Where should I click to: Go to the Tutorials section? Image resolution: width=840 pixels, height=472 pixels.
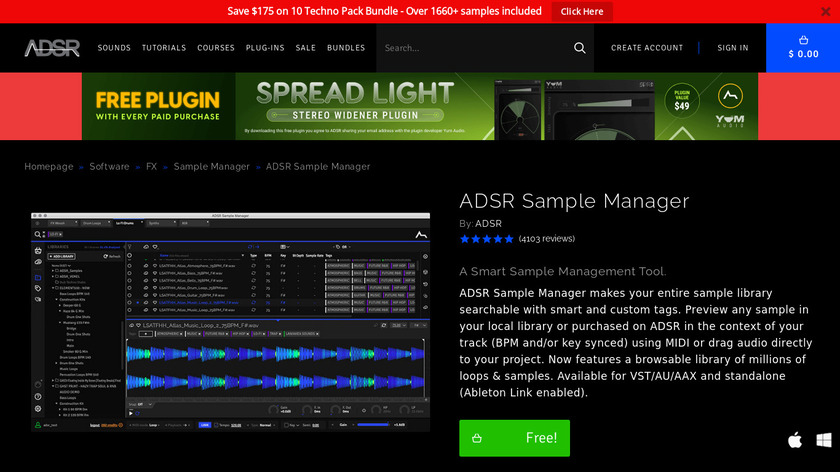pyautogui.click(x=164, y=48)
